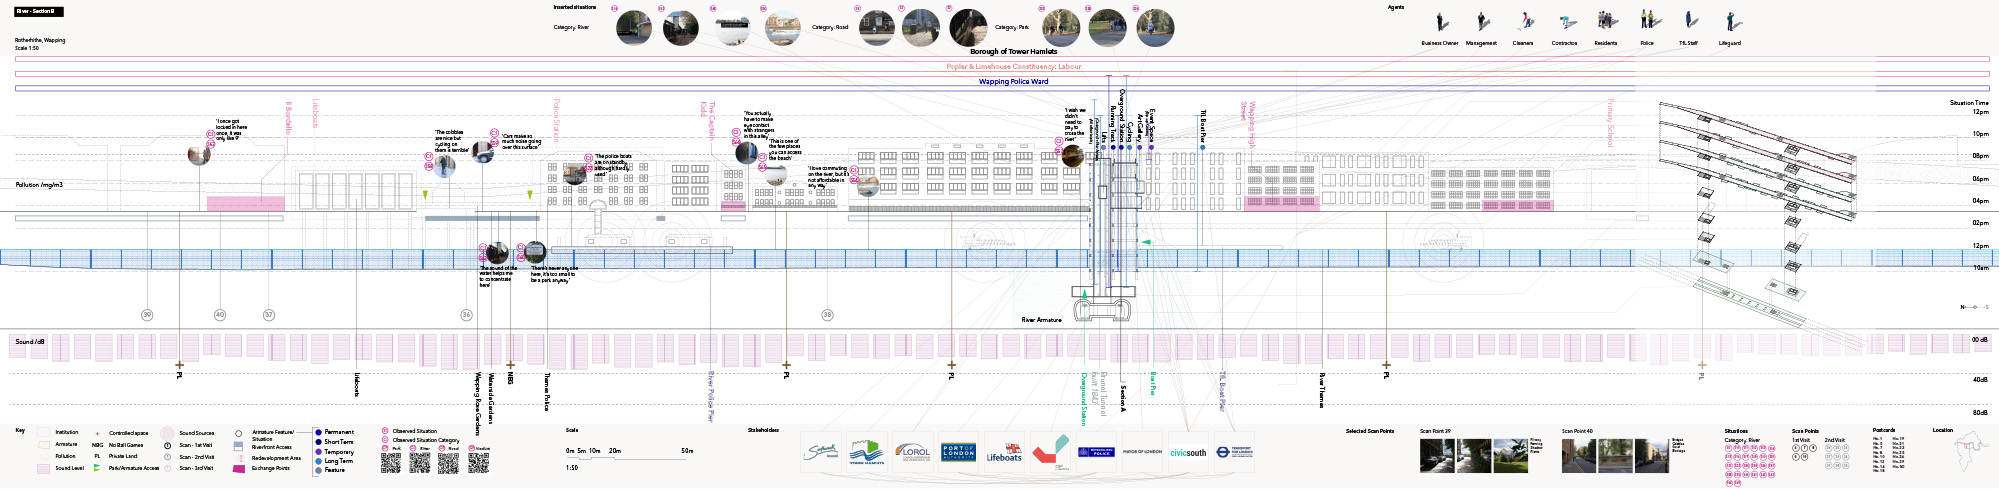The height and width of the screenshot is (489, 1999).
Task: Click the Southwark Council stakeholder logo
Action: (821, 453)
